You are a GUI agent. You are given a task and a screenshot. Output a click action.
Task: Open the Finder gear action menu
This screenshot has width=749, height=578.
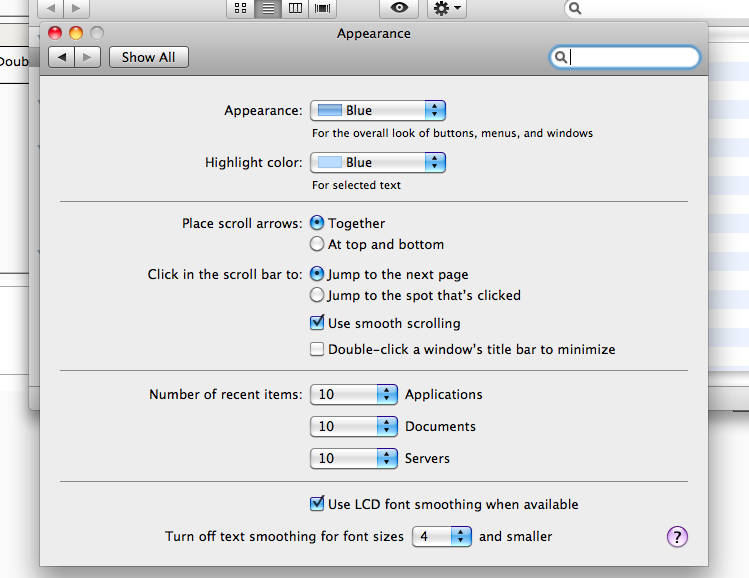tap(447, 8)
